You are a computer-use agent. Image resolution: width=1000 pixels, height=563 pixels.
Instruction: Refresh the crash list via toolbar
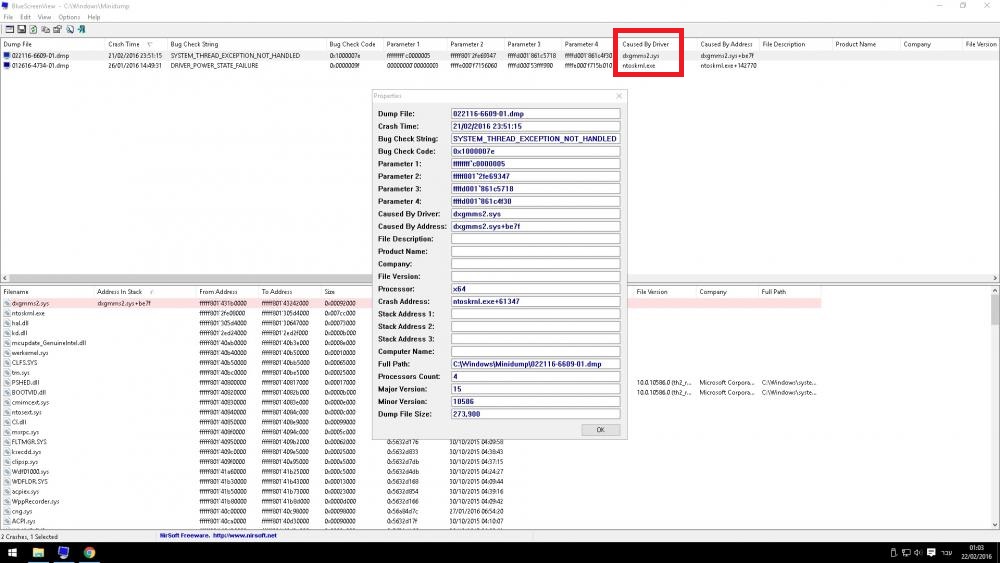tap(33, 29)
